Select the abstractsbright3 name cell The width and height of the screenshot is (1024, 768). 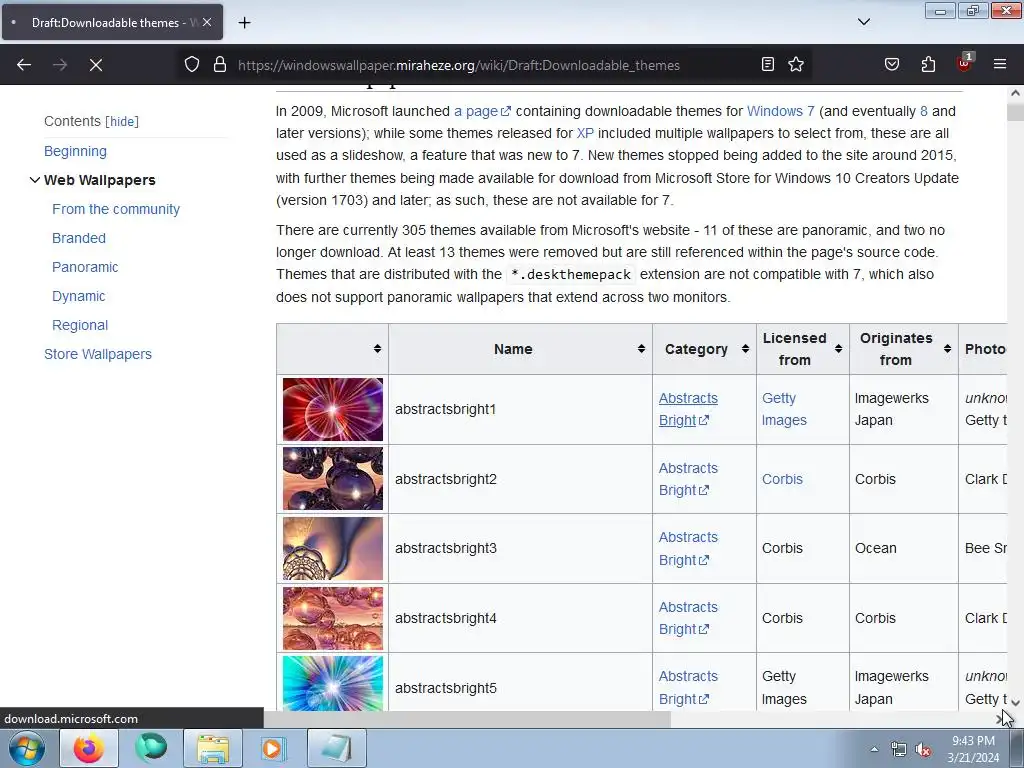(520, 549)
